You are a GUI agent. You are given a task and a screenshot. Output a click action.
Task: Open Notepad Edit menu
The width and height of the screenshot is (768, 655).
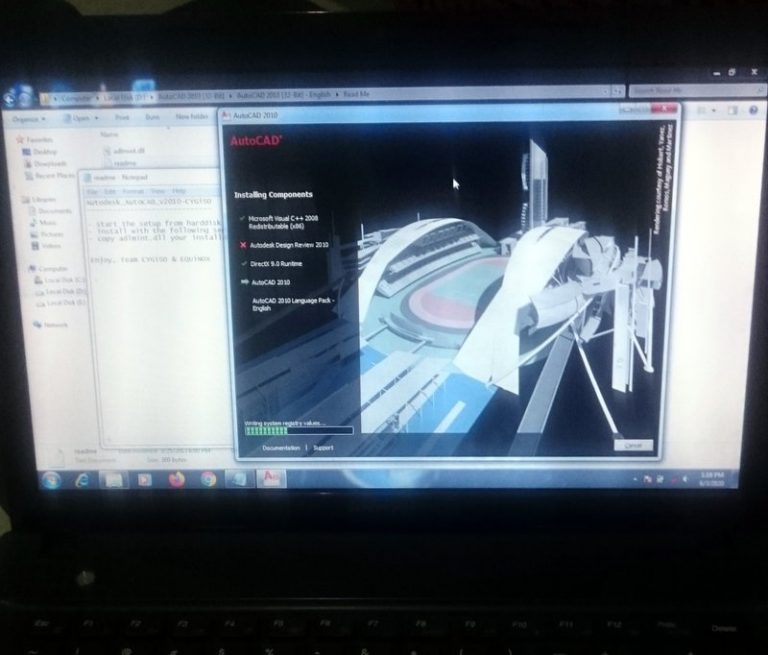click(110, 191)
